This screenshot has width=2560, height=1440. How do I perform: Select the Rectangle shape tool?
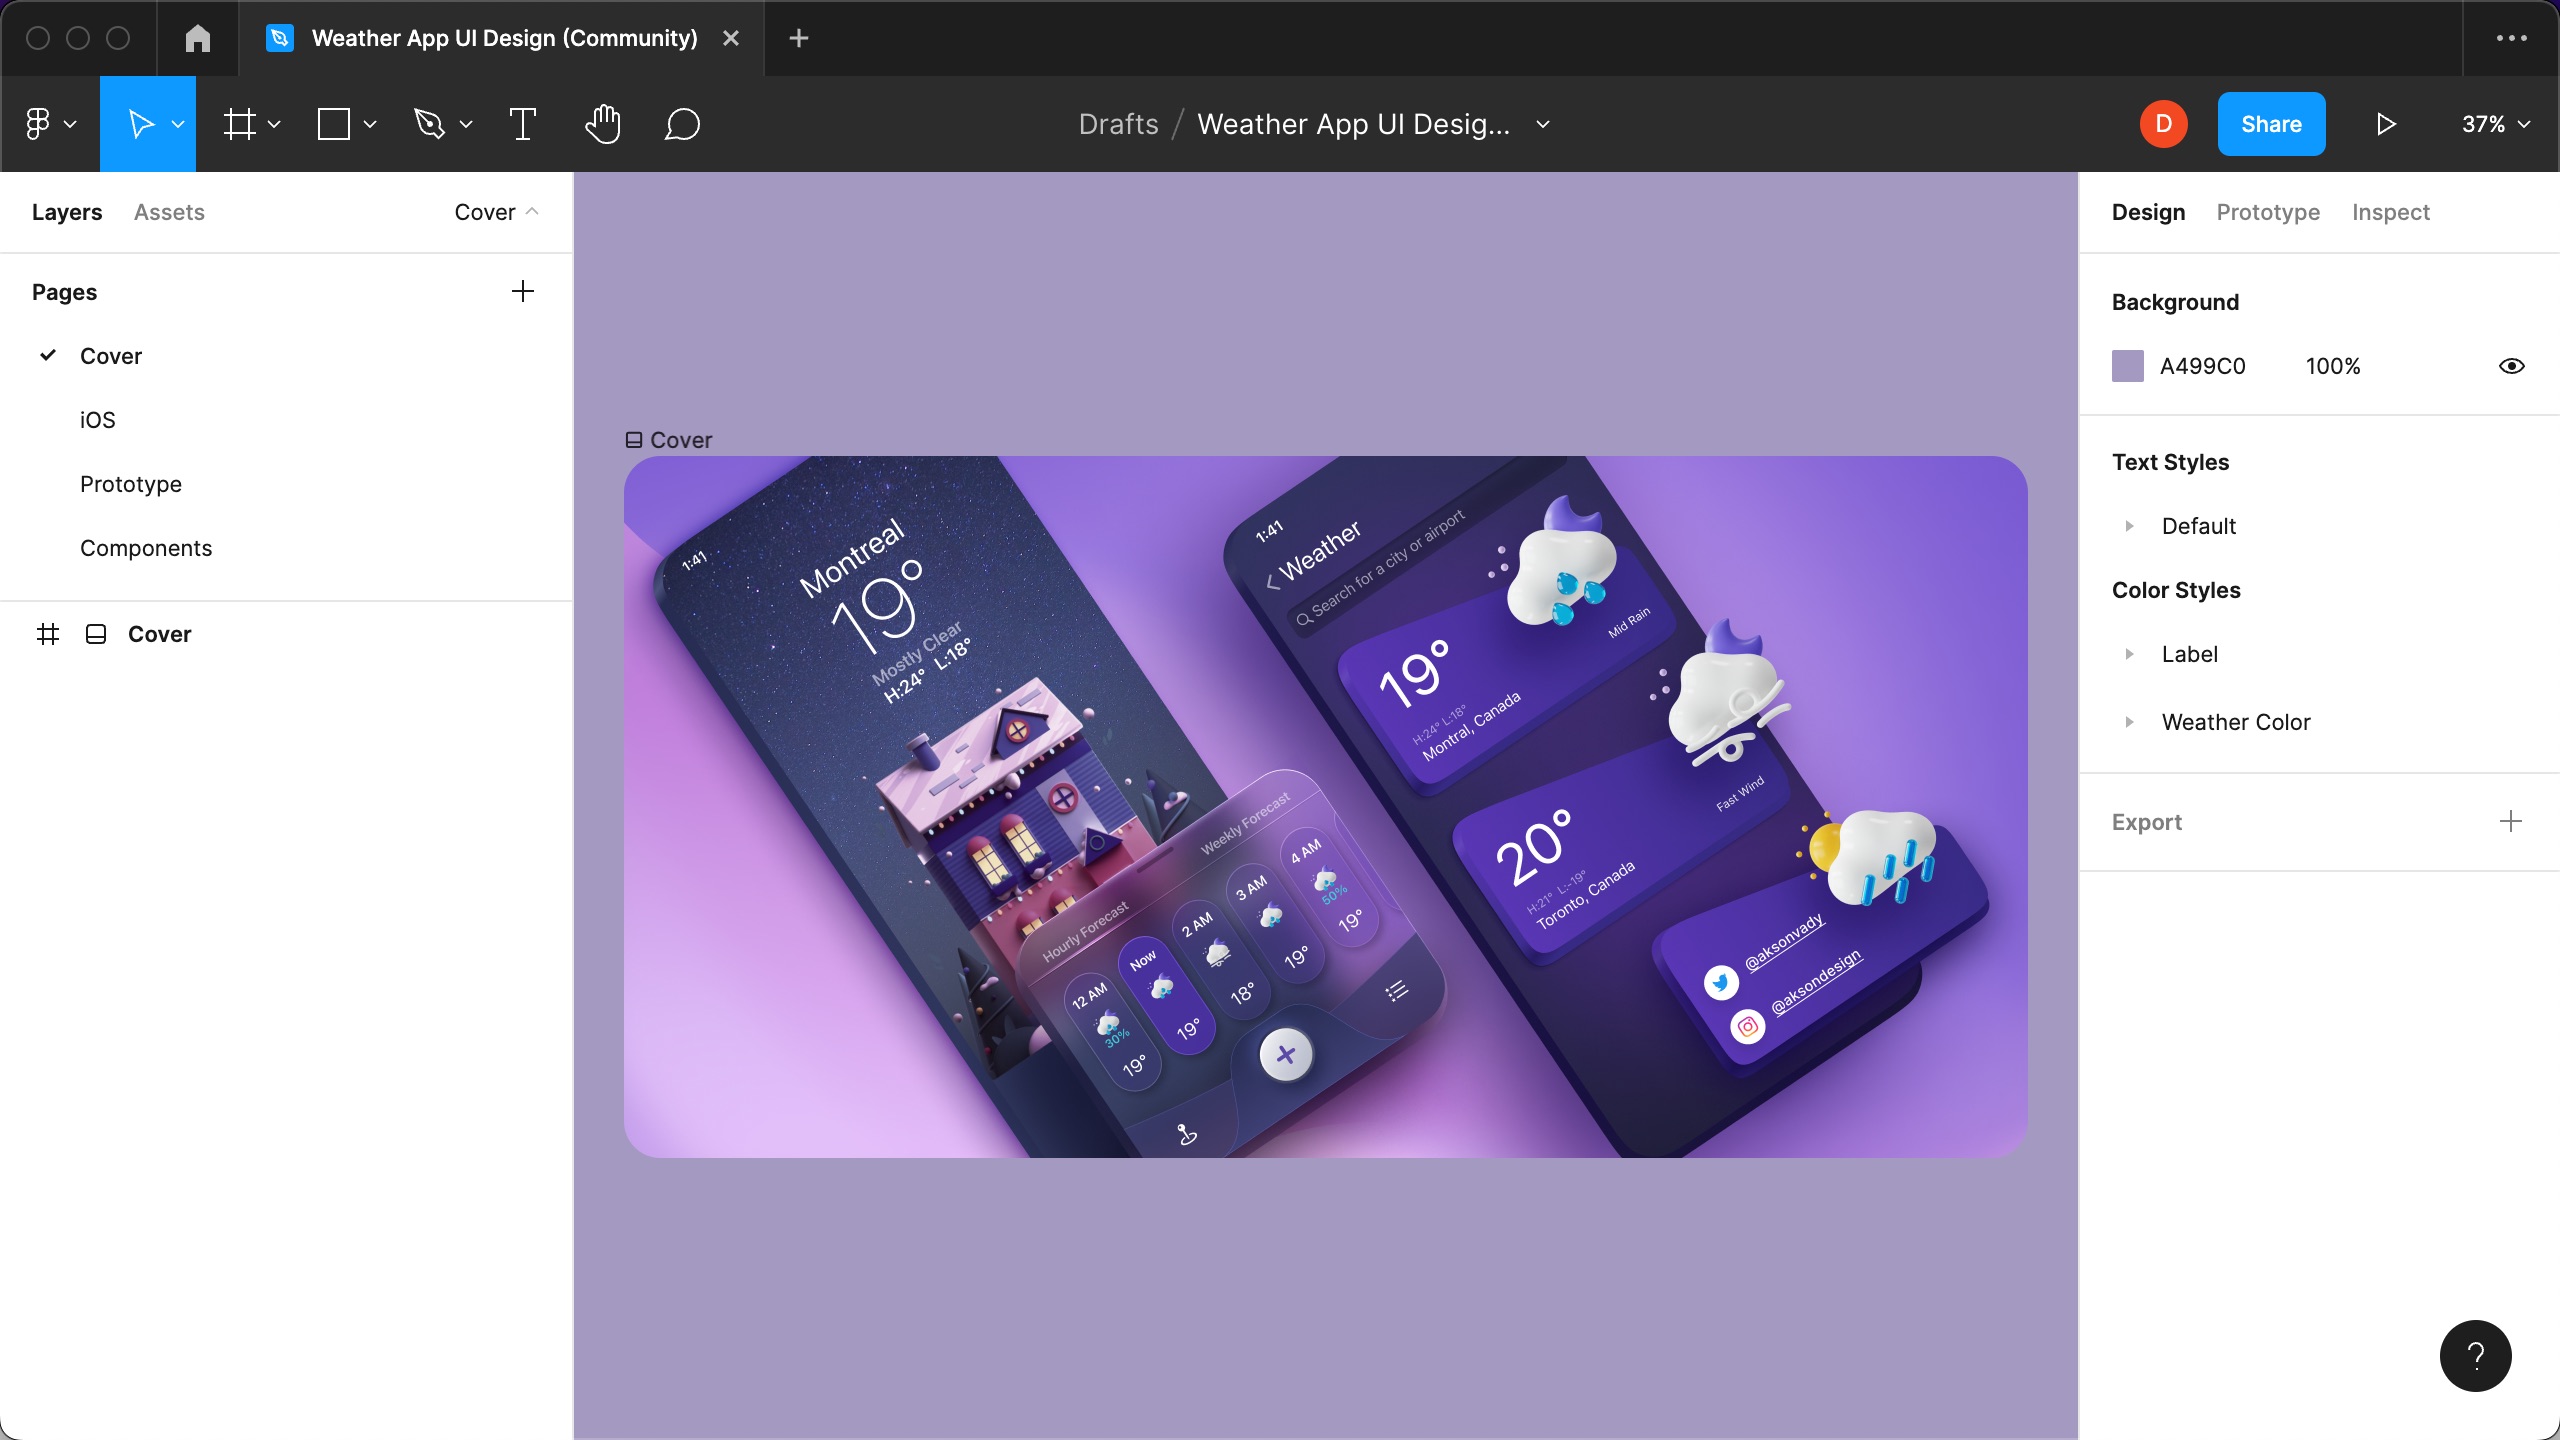pos(334,124)
